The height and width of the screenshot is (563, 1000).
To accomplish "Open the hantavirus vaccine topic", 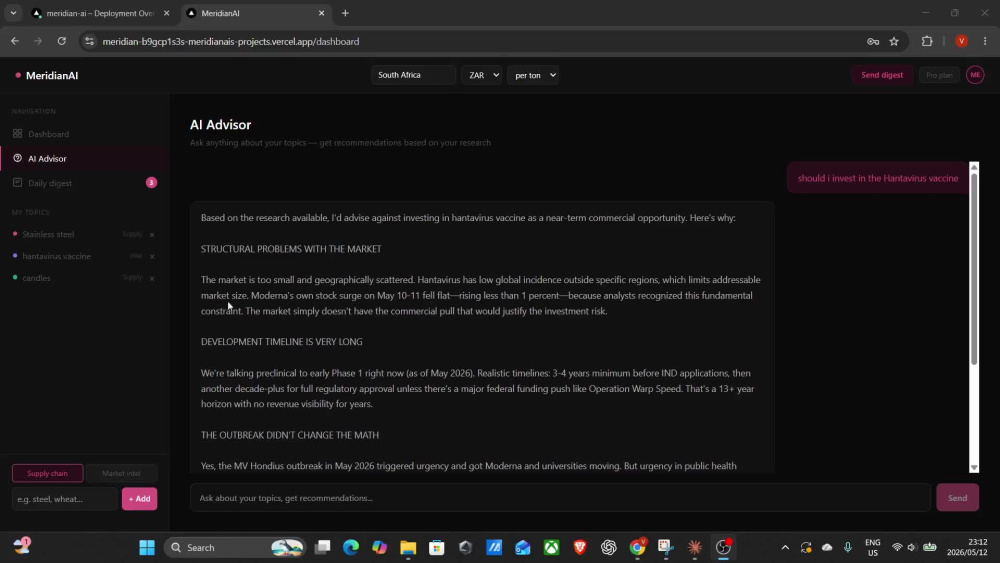I will point(56,256).
